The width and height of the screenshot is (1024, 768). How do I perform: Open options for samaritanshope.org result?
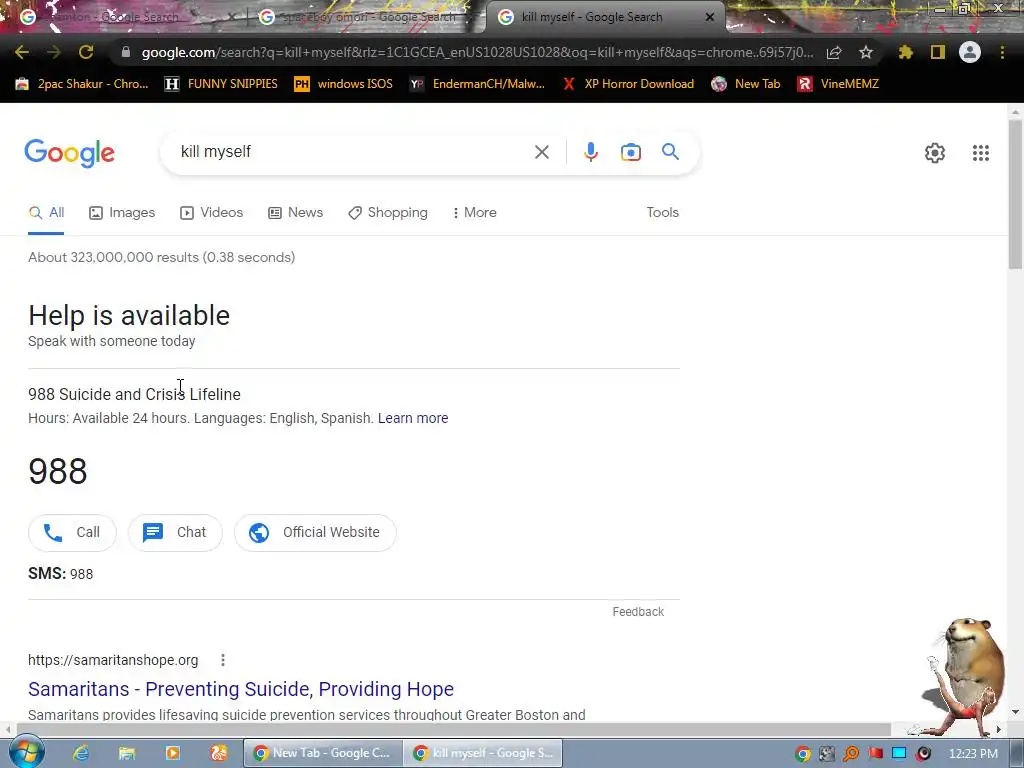click(x=223, y=660)
